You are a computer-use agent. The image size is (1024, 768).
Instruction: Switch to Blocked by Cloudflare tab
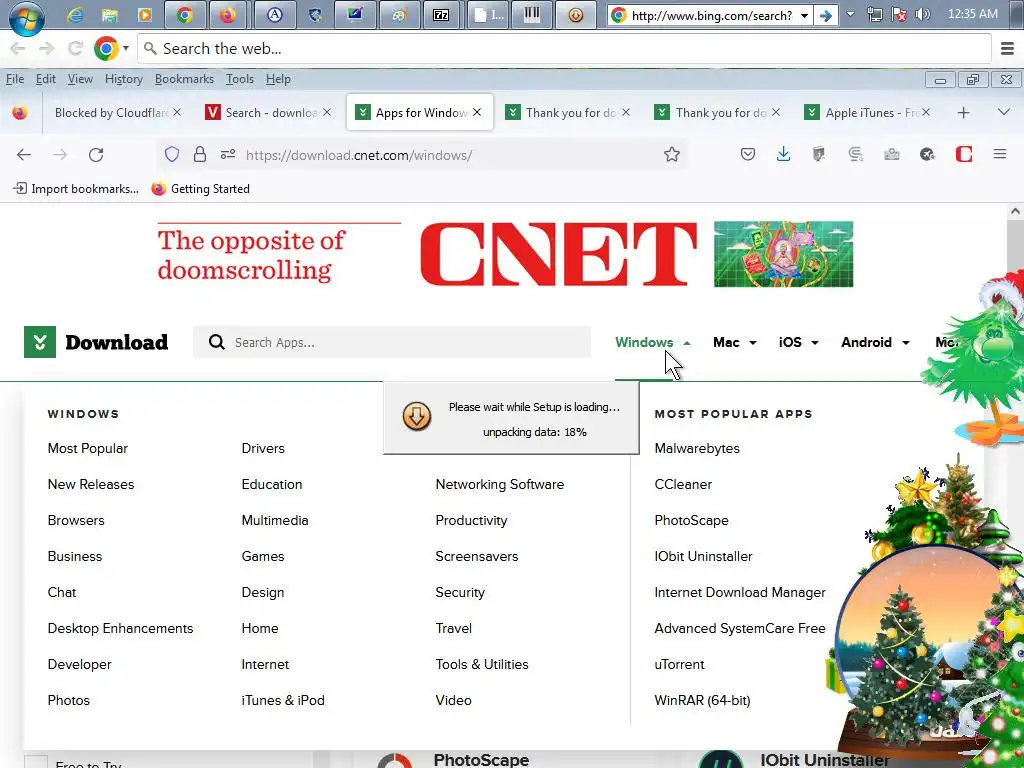point(111,113)
